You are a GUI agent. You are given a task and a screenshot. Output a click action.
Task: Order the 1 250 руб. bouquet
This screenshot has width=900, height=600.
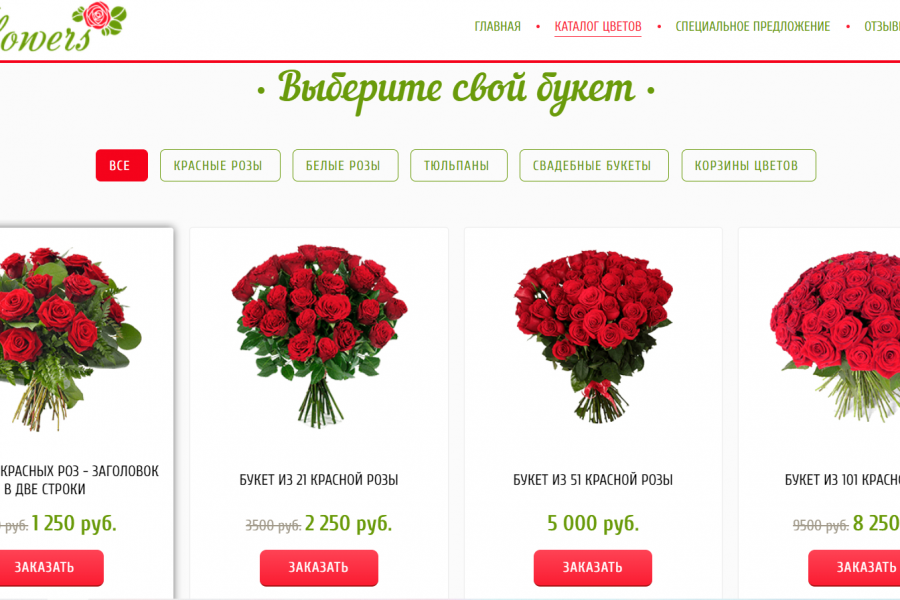51,567
